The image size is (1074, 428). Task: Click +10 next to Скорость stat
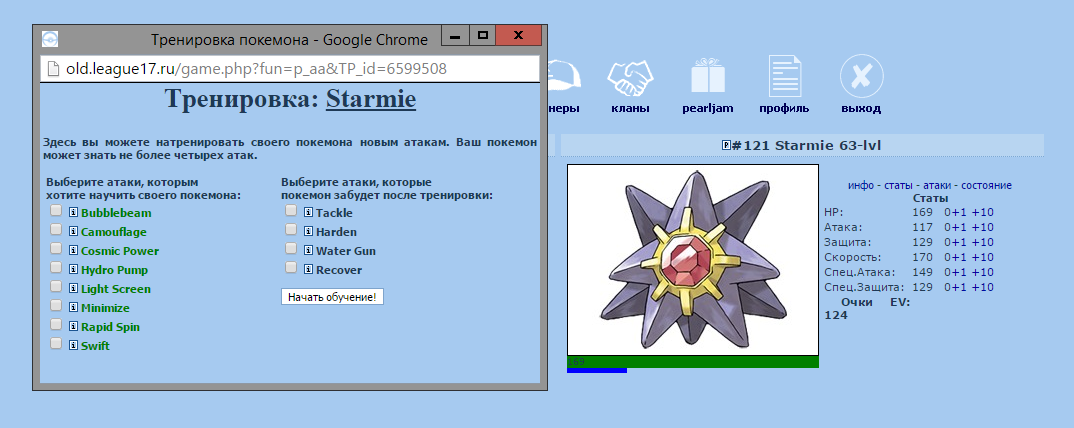coord(982,257)
